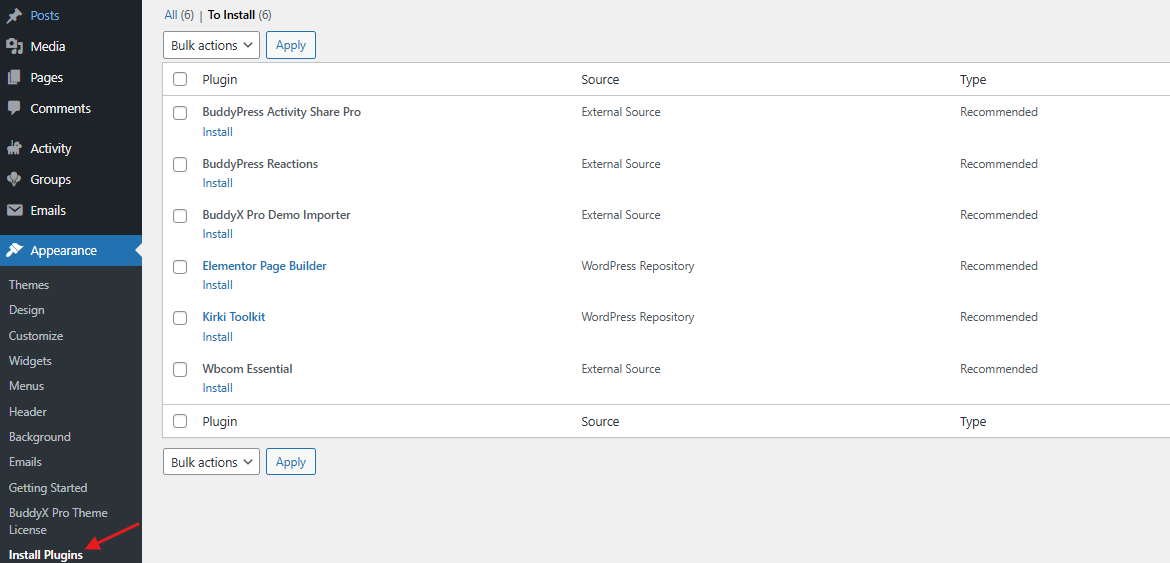Click the Emails envelope icon
Image resolution: width=1170 pixels, height=563 pixels.
coord(14,210)
